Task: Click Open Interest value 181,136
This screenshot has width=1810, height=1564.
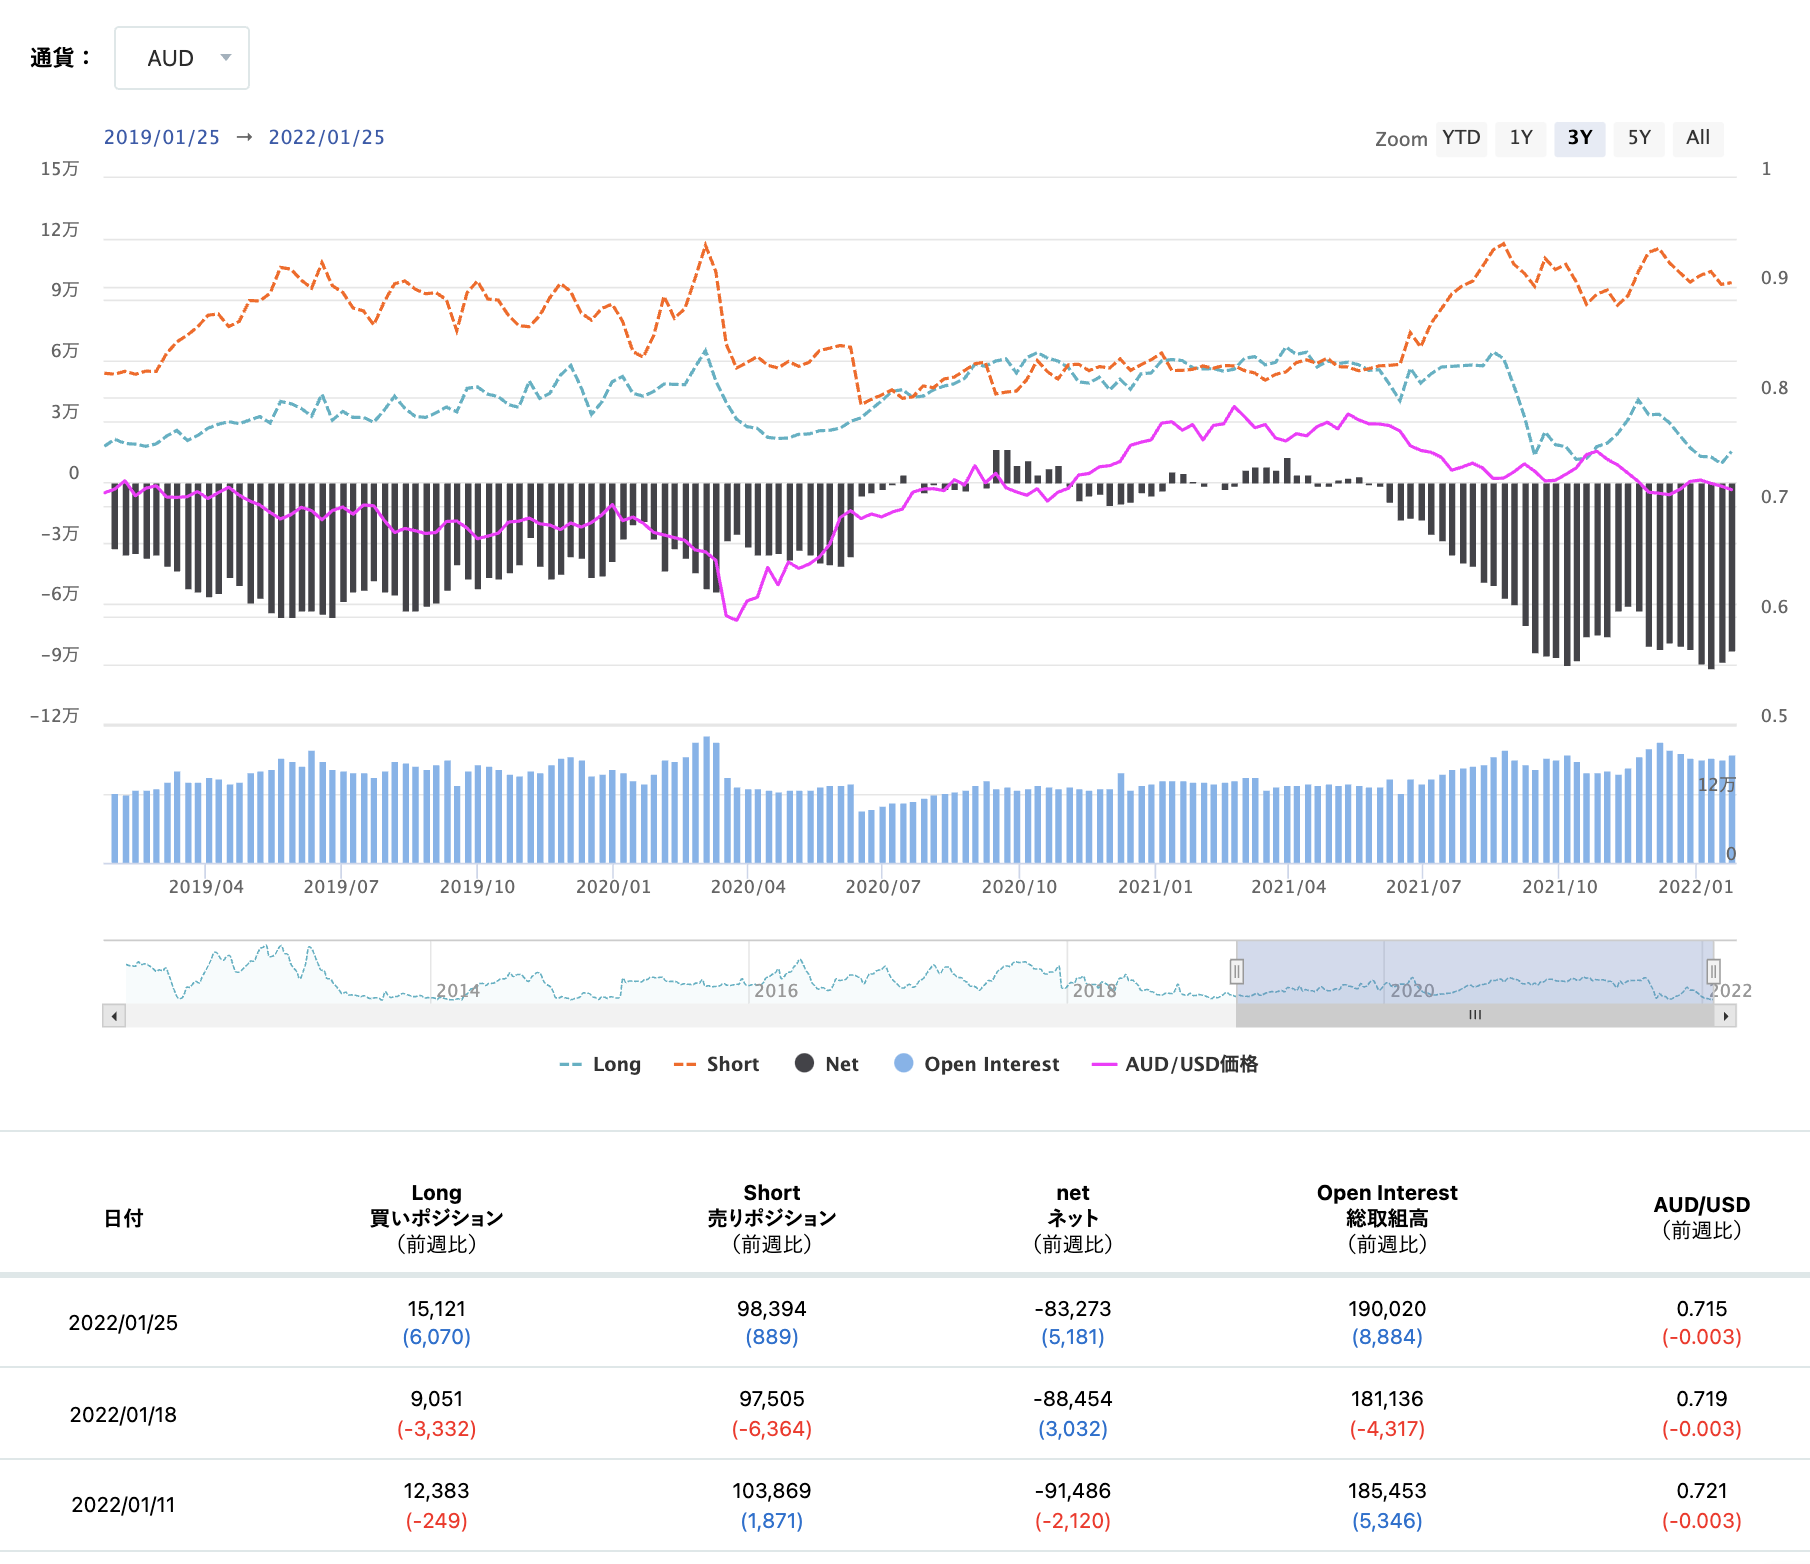Action: 1387,1399
